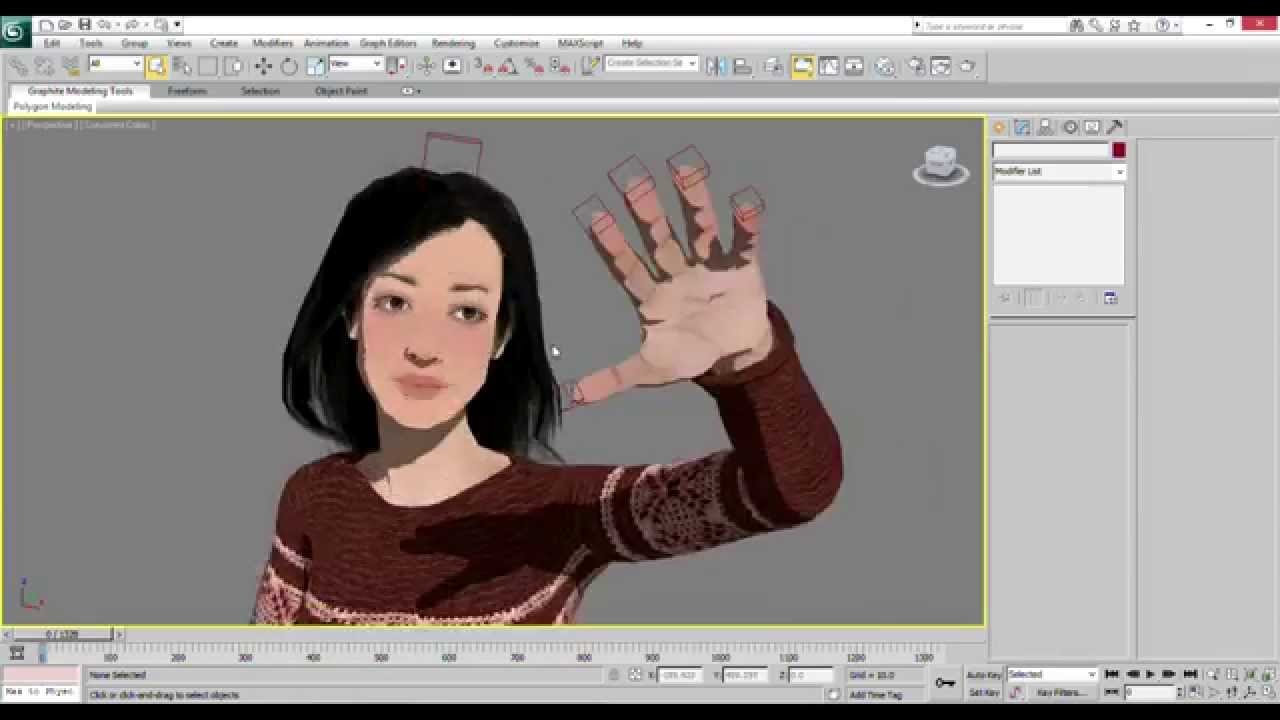Expand the quick access toolbar arrow
The width and height of the screenshot is (1280, 720).
[177, 25]
